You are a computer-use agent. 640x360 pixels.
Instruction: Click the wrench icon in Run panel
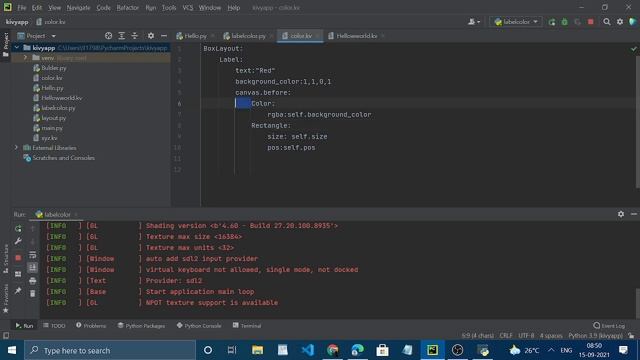tap(18, 241)
